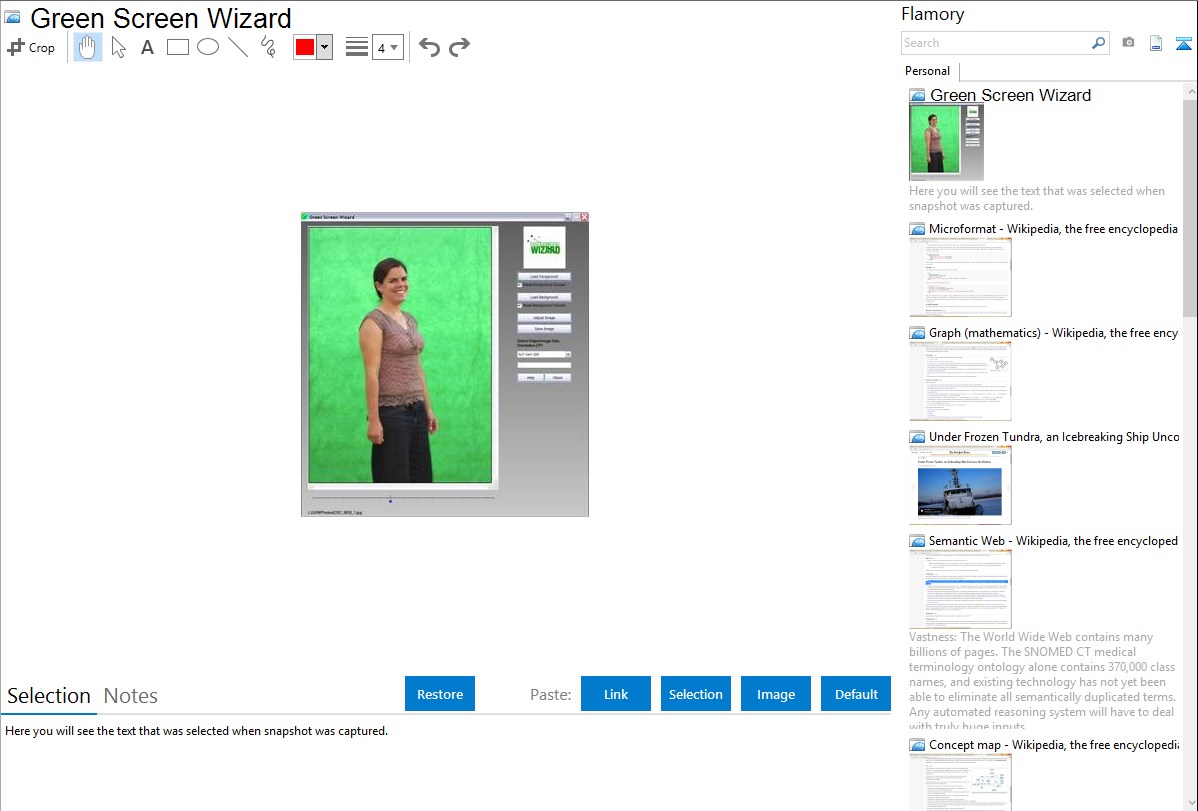Click the paste Image button
Image resolution: width=1198 pixels, height=811 pixels.
click(x=776, y=694)
